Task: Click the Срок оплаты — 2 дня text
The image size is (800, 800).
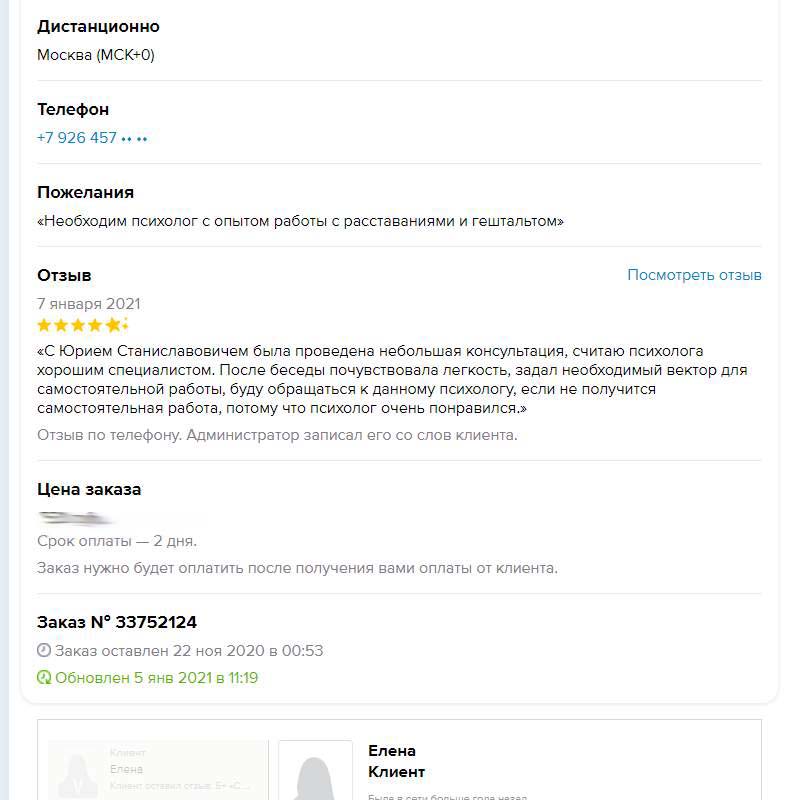Action: tap(117, 541)
